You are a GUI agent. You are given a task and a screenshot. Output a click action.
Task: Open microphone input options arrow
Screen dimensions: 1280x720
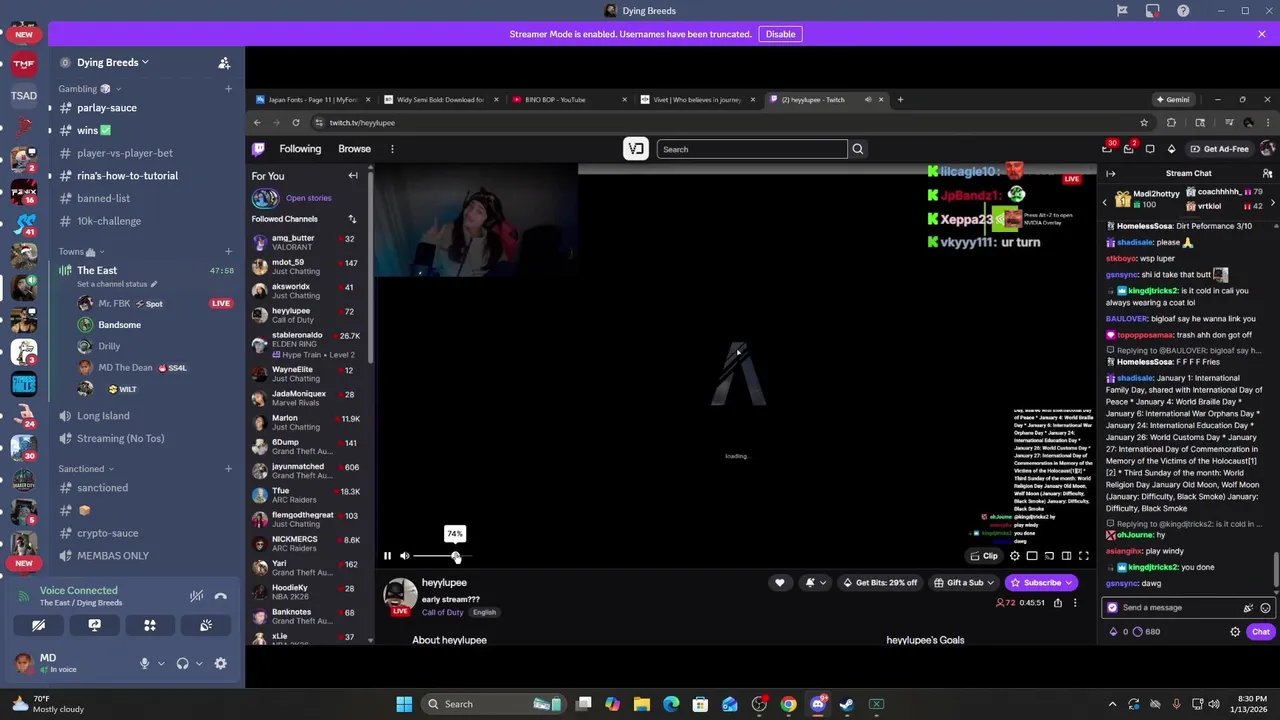(161, 663)
